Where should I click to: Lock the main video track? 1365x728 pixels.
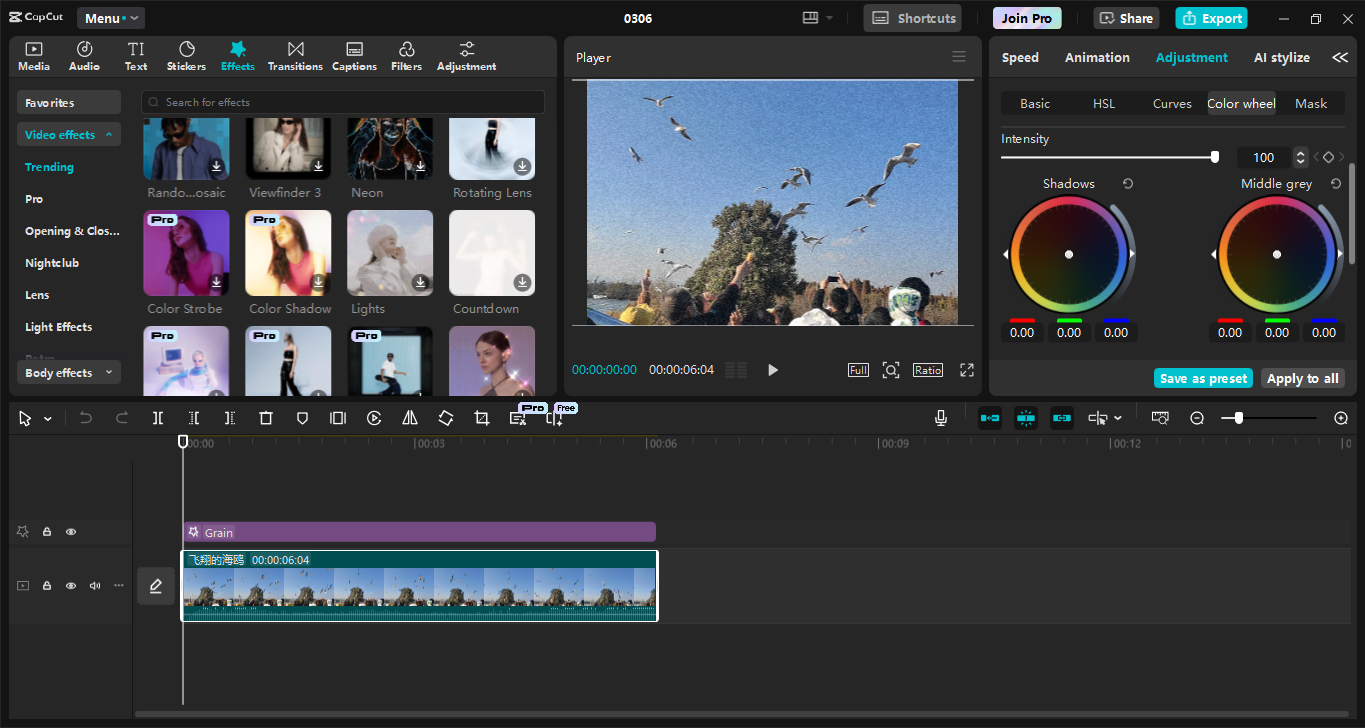tap(47, 586)
